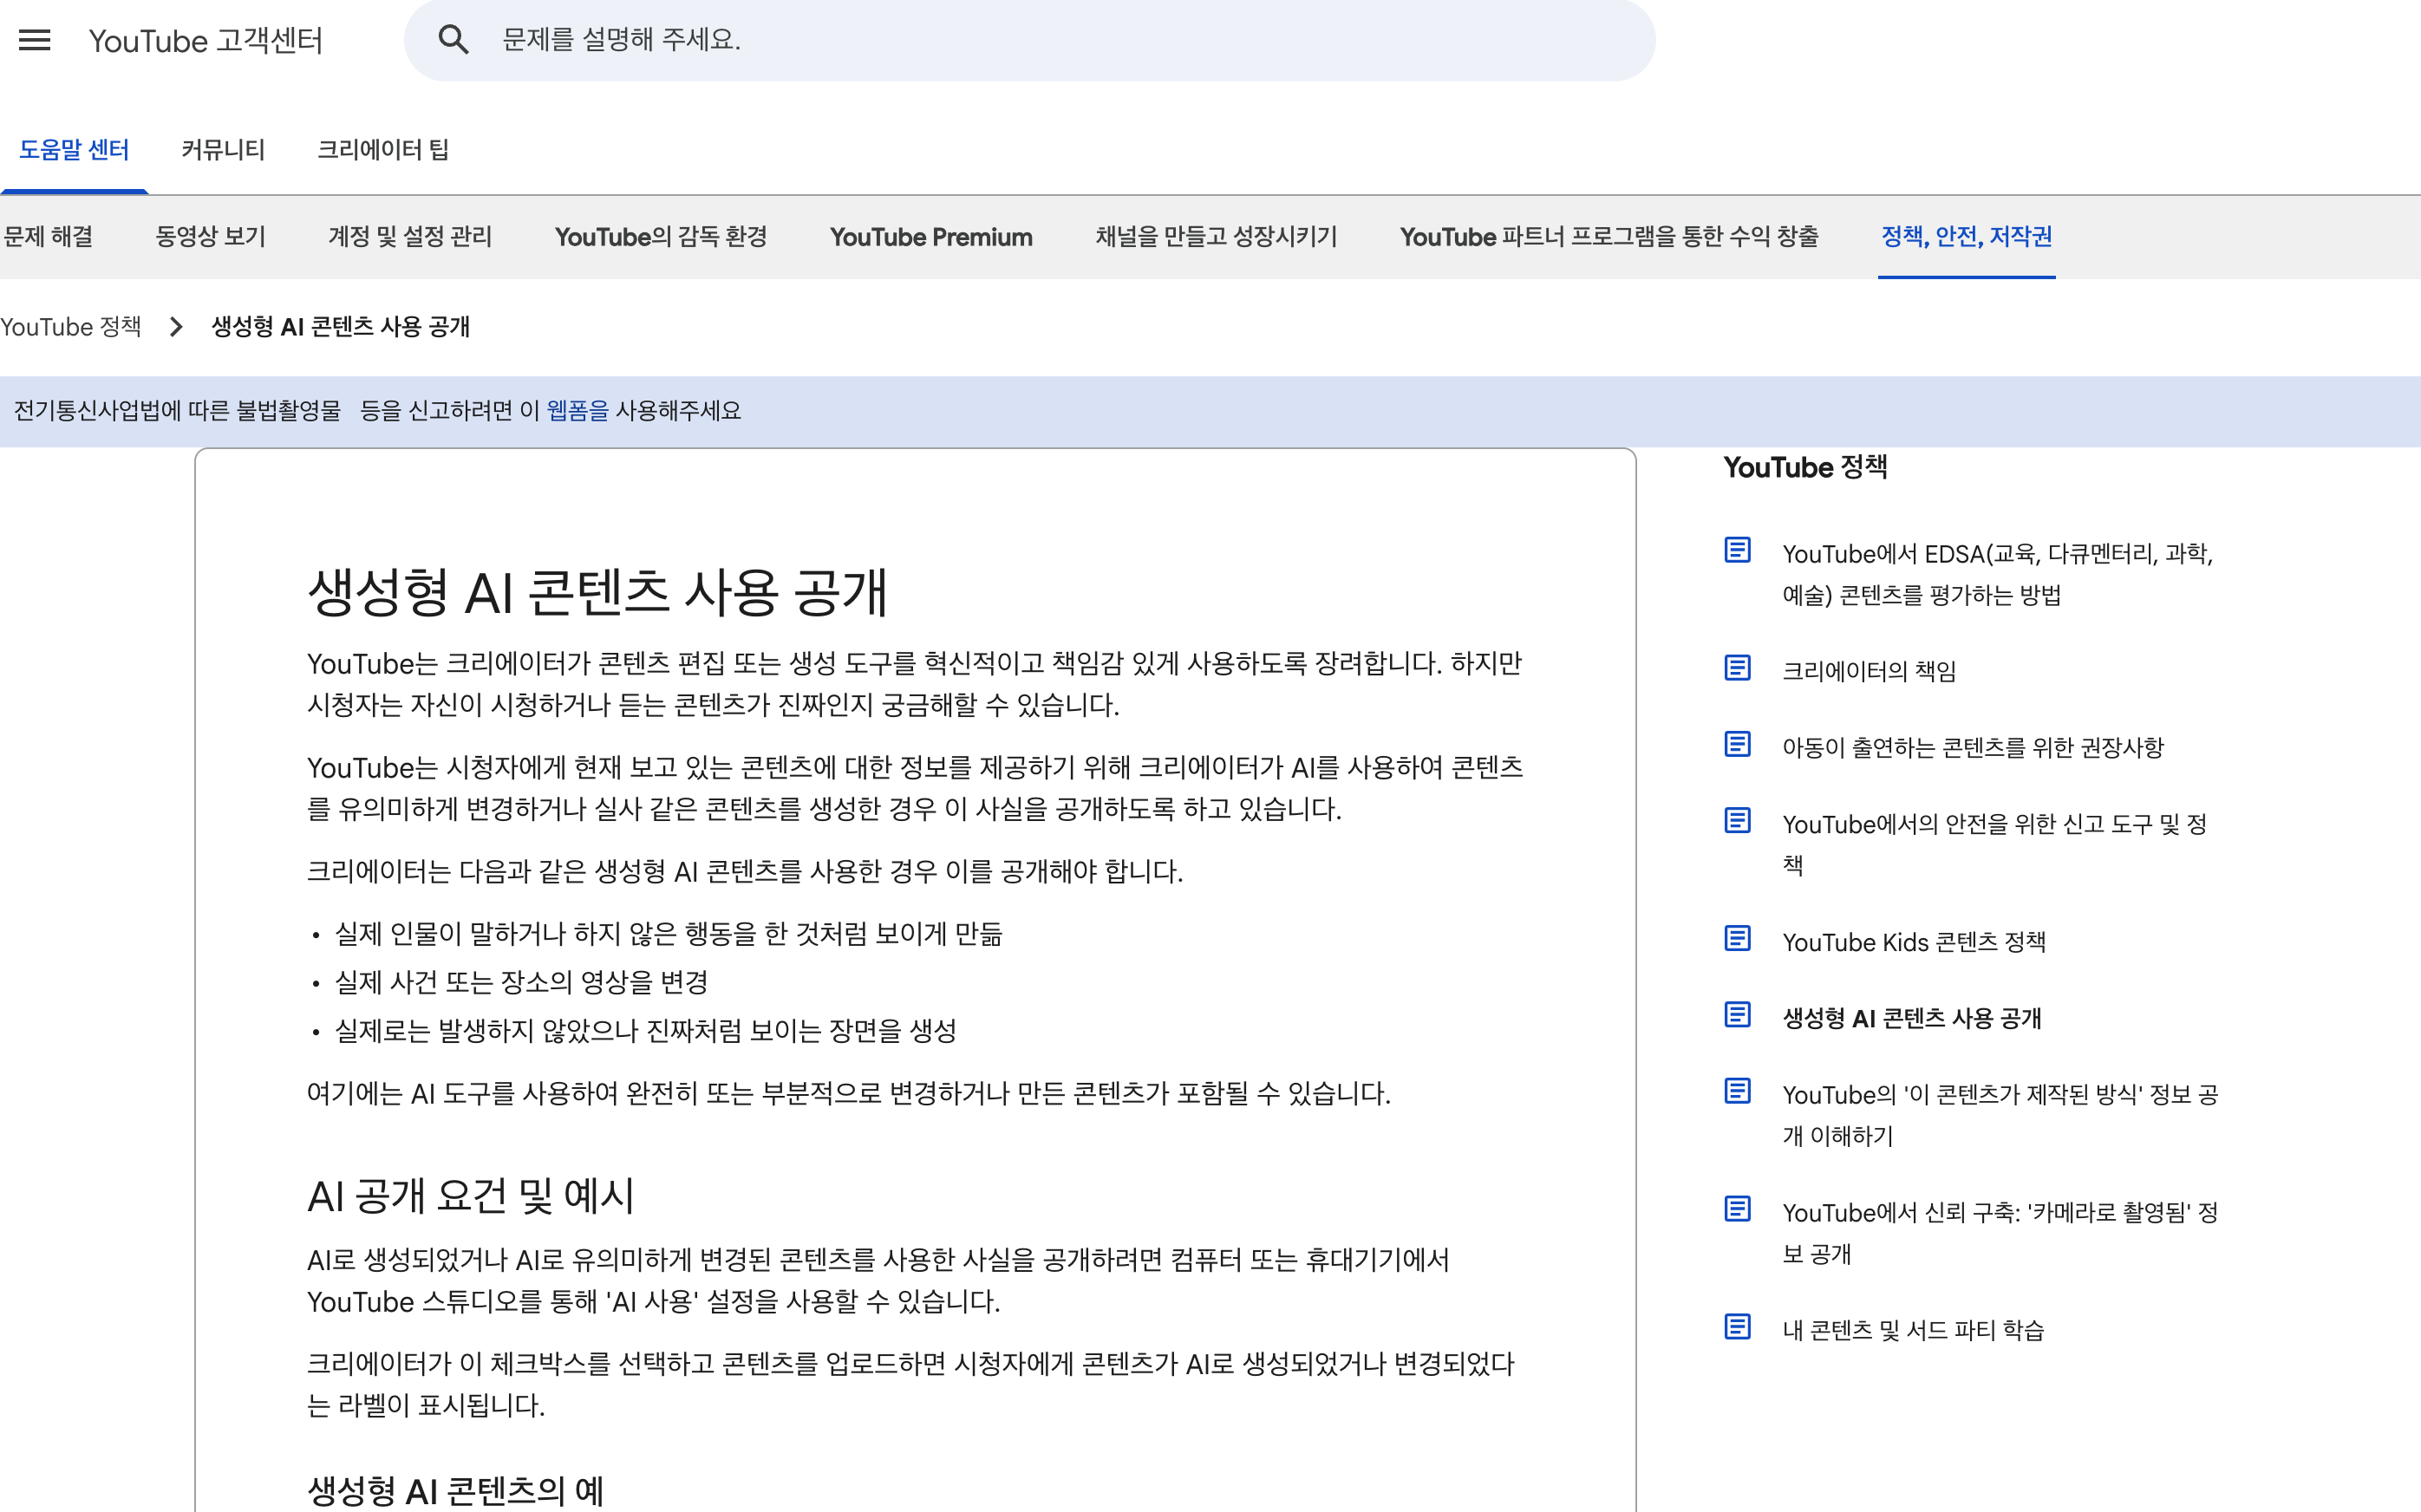This screenshot has width=2421, height=1512.
Task: Click the 생성형 AI 콘텐츠의 예 heading
Action: [x=456, y=1491]
